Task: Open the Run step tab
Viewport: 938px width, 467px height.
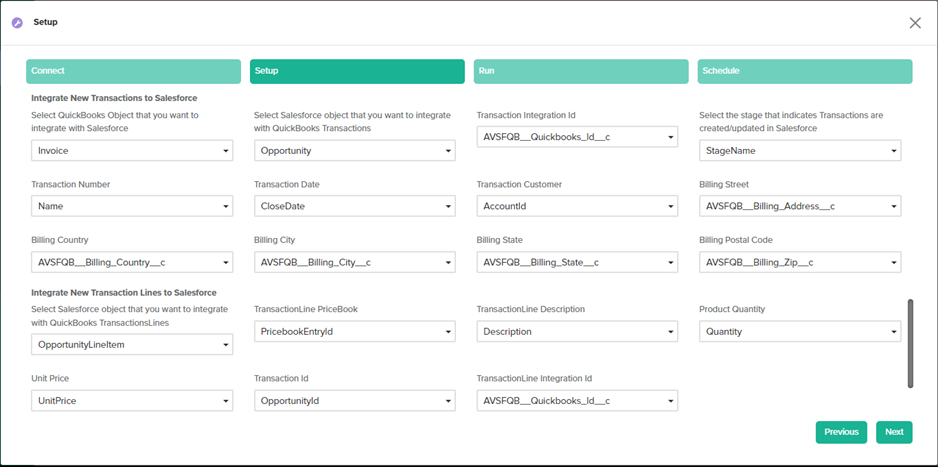Action: [580, 71]
